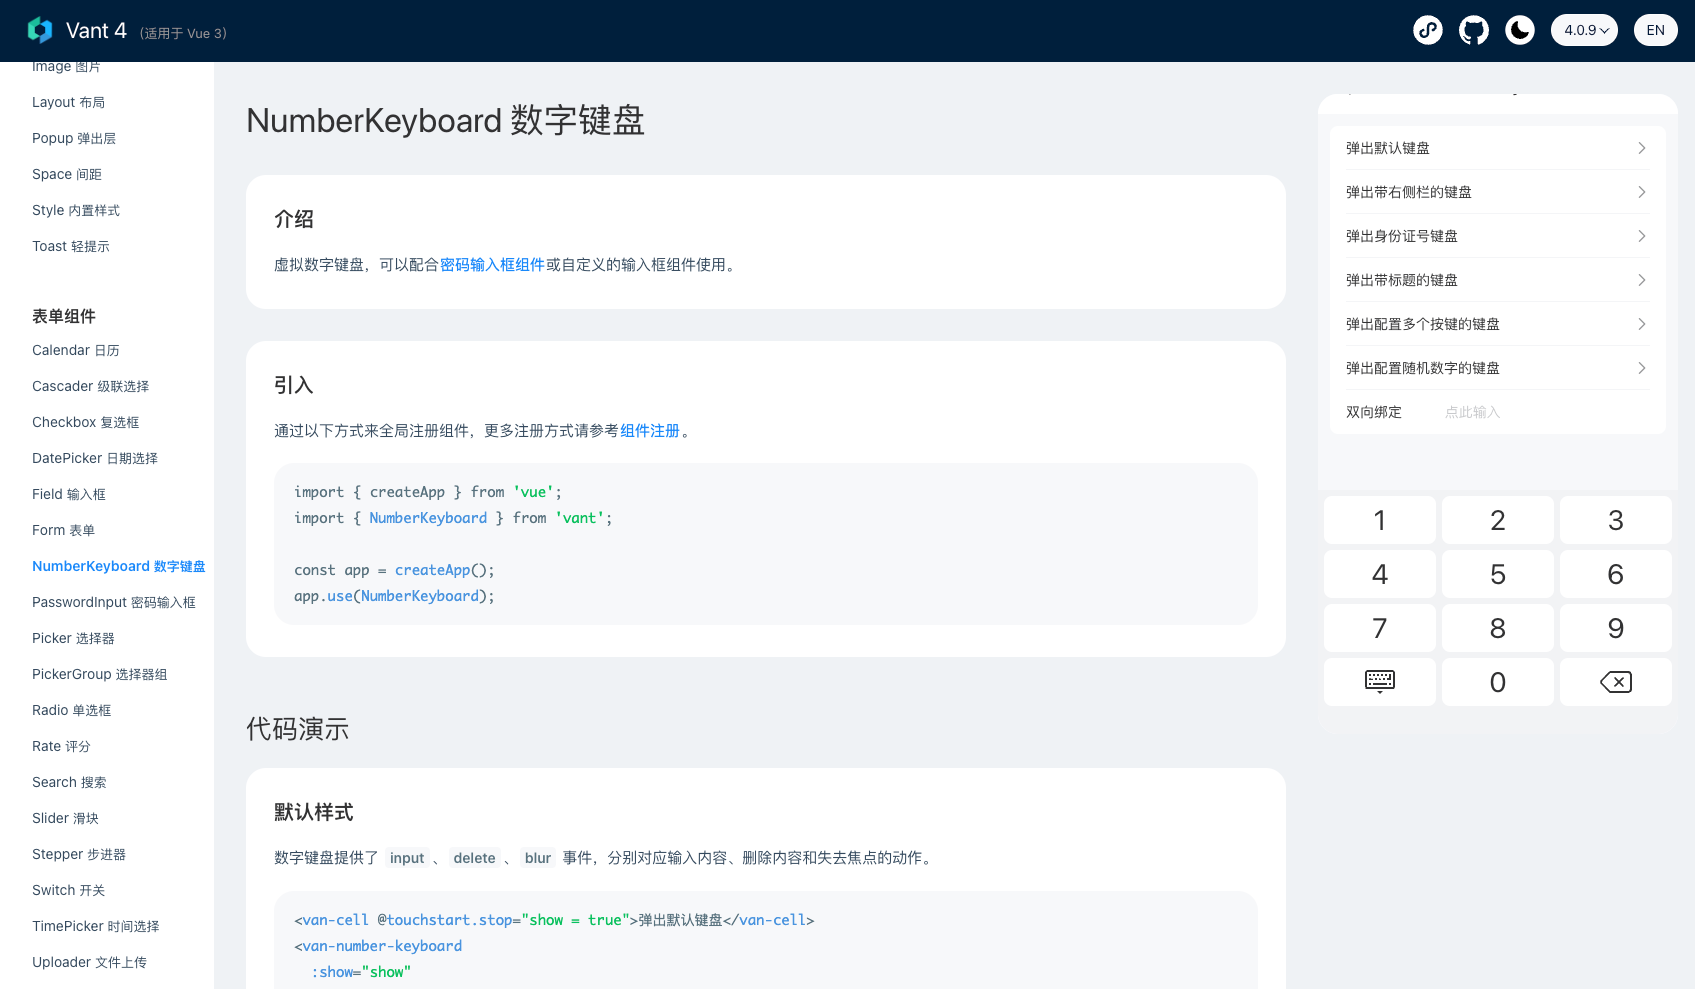Tap keyboard key 3
1695x989 pixels.
[1616, 520]
